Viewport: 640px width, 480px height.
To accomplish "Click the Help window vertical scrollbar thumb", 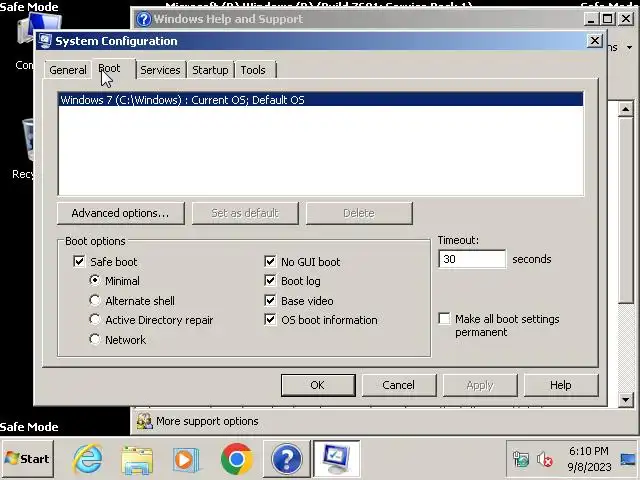I will (x=625, y=210).
